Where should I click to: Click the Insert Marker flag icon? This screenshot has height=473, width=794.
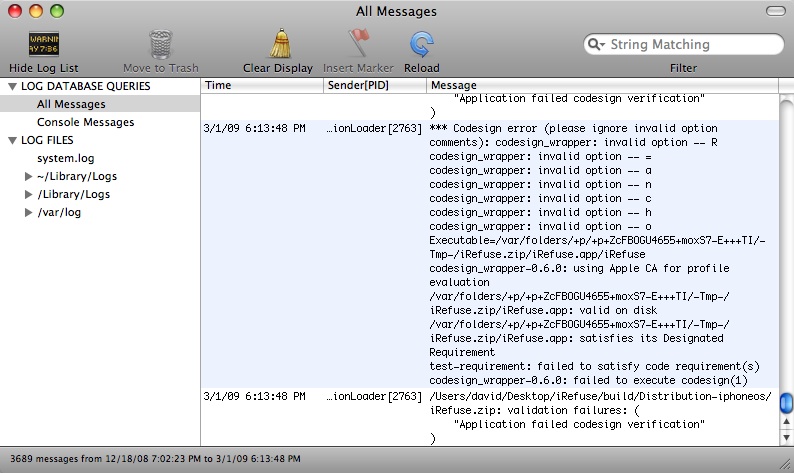tap(359, 43)
